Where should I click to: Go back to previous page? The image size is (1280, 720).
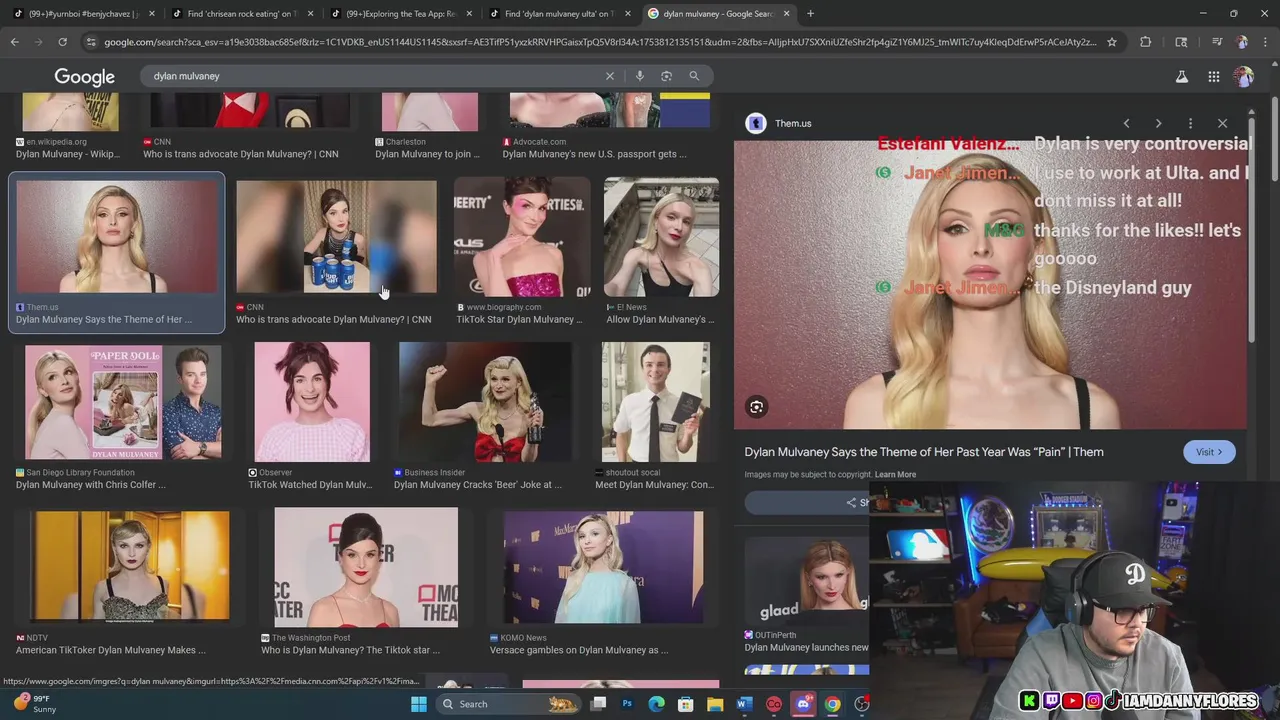(x=15, y=42)
